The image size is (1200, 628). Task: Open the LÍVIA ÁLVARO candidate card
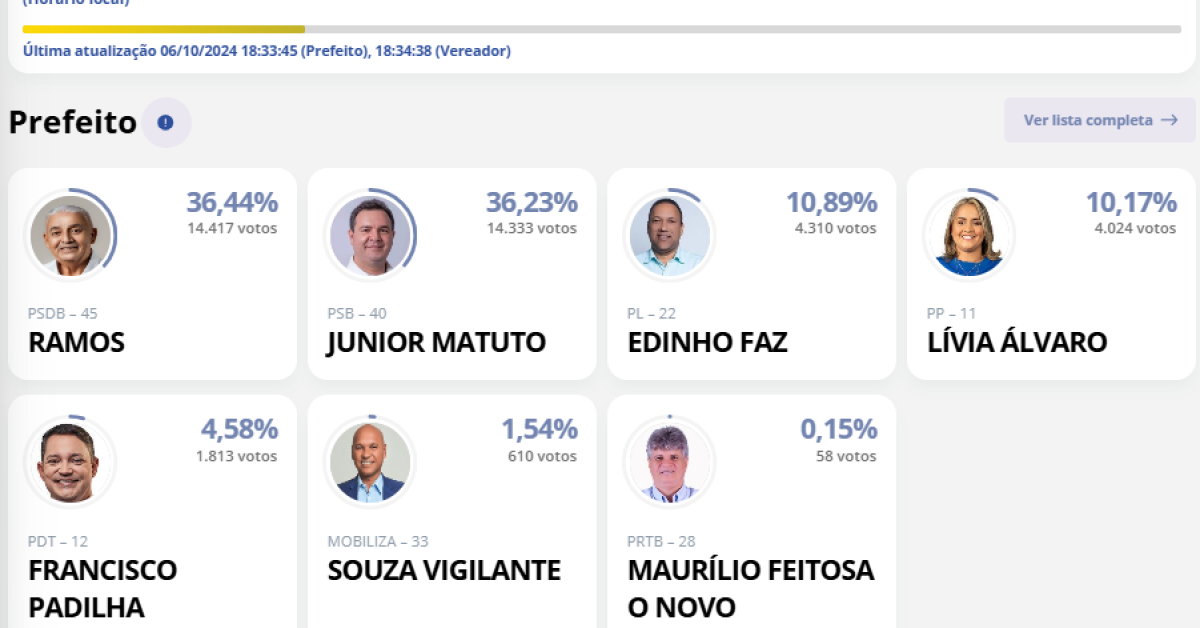pos(1050,300)
